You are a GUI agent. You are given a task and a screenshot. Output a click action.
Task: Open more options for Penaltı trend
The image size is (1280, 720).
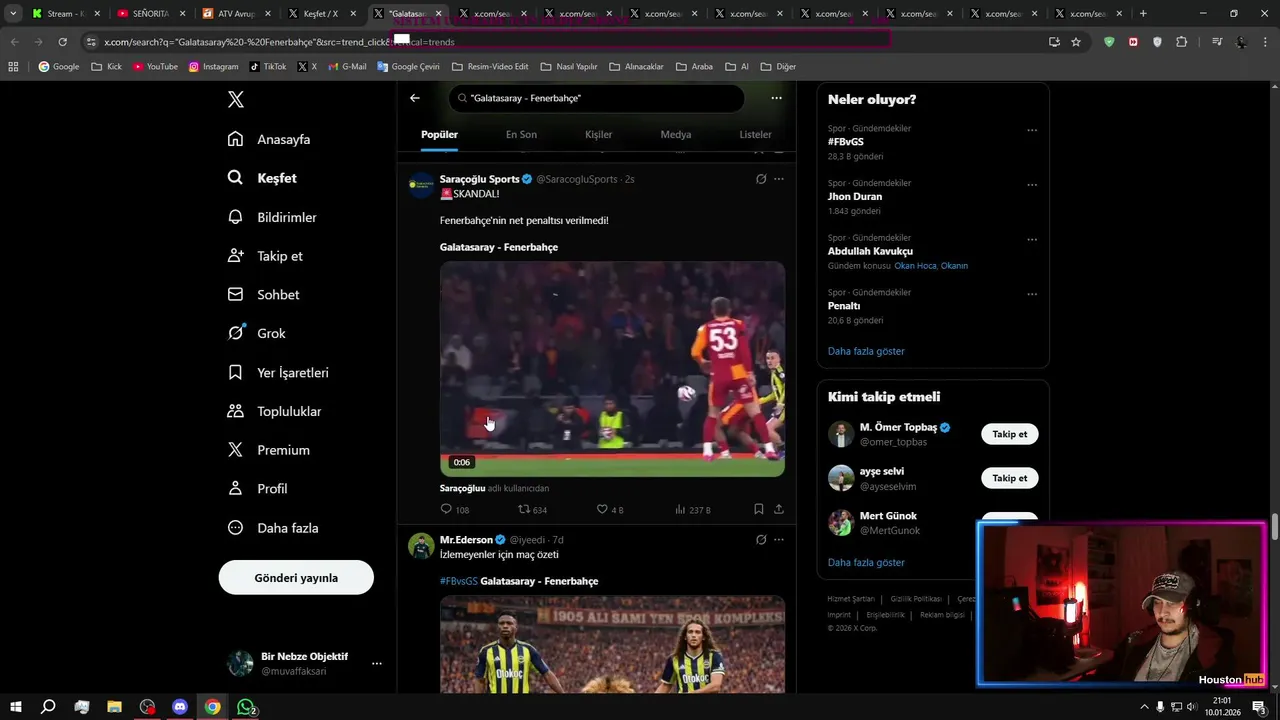(1032, 294)
